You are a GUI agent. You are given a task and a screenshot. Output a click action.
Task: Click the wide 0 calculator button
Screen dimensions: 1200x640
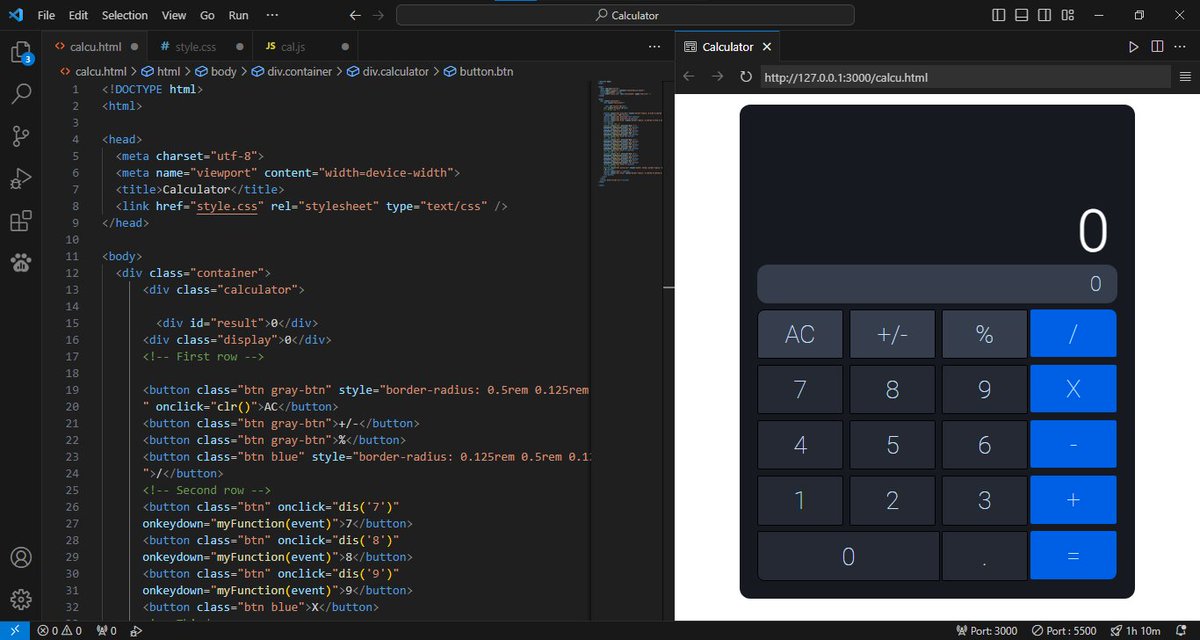[x=848, y=555]
